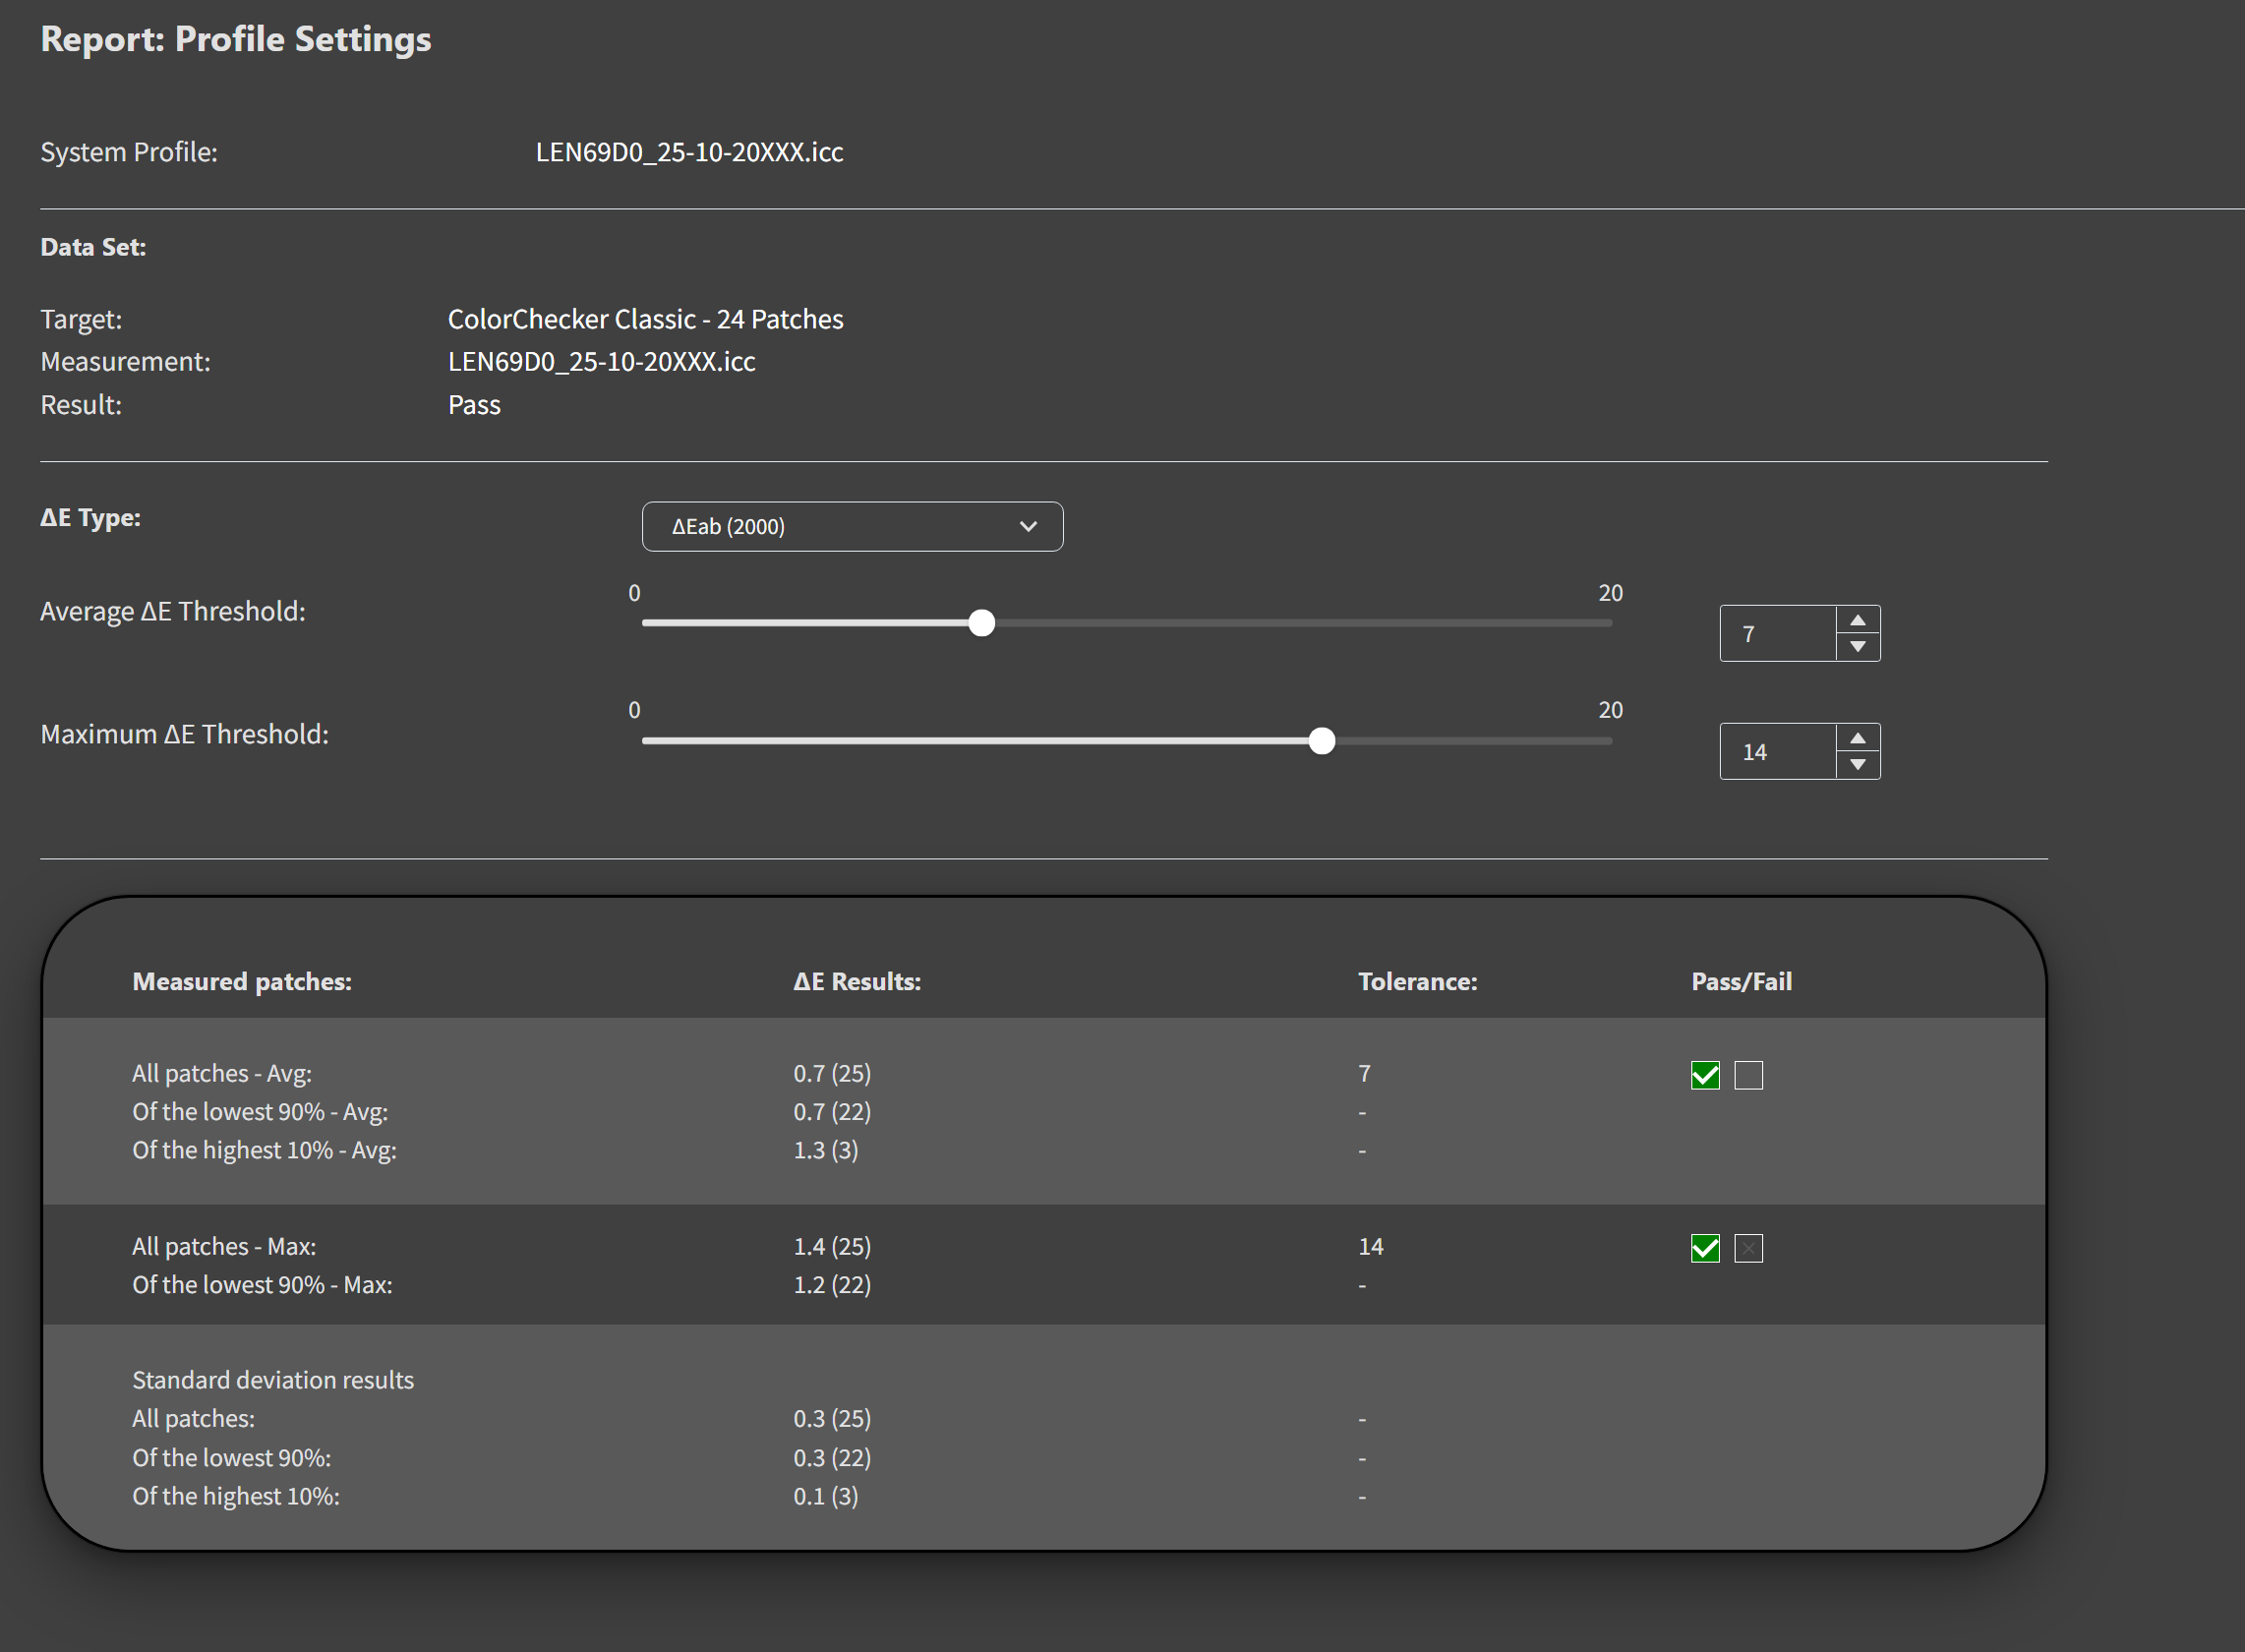Toggle crossed fail checkbox for All patches Max
Screen dimensions: 2245x1652
(x=1748, y=1248)
